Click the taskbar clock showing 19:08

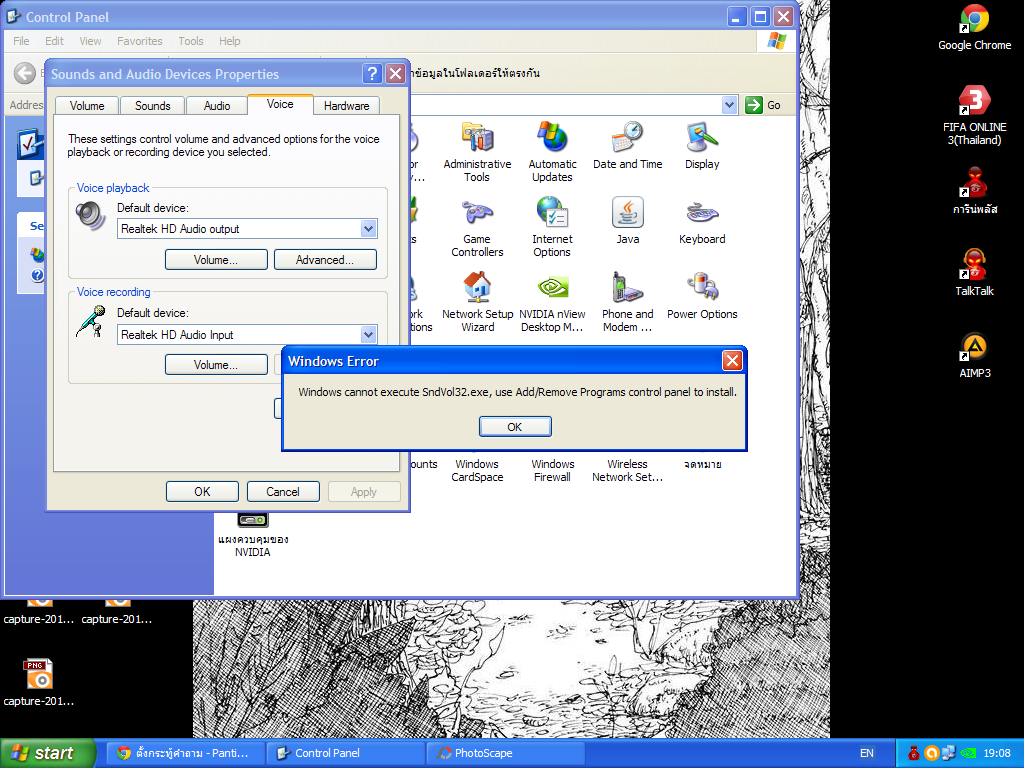(997, 753)
